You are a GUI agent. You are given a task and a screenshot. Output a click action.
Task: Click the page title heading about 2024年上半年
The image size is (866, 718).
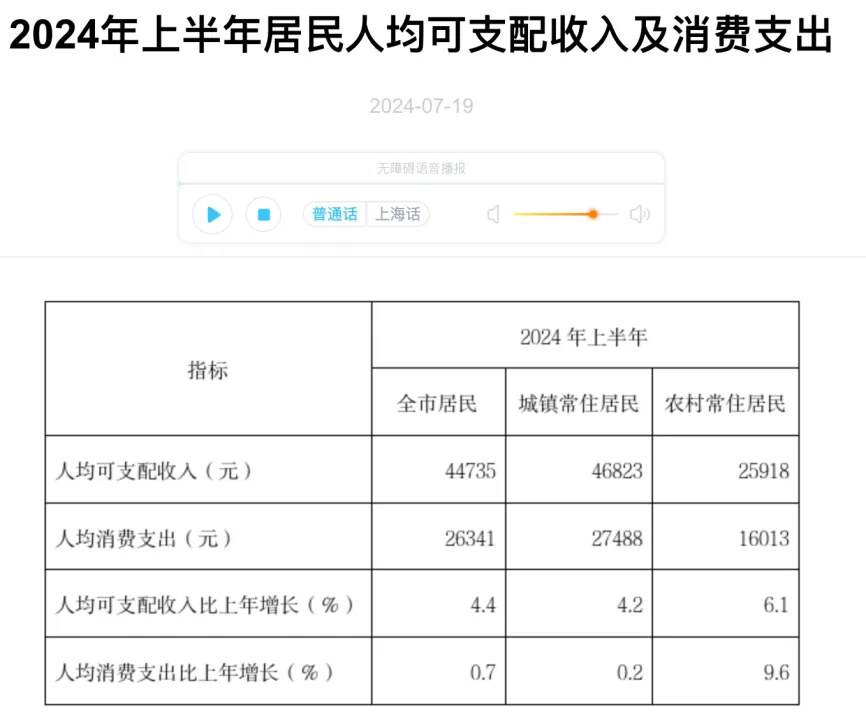tap(421, 39)
